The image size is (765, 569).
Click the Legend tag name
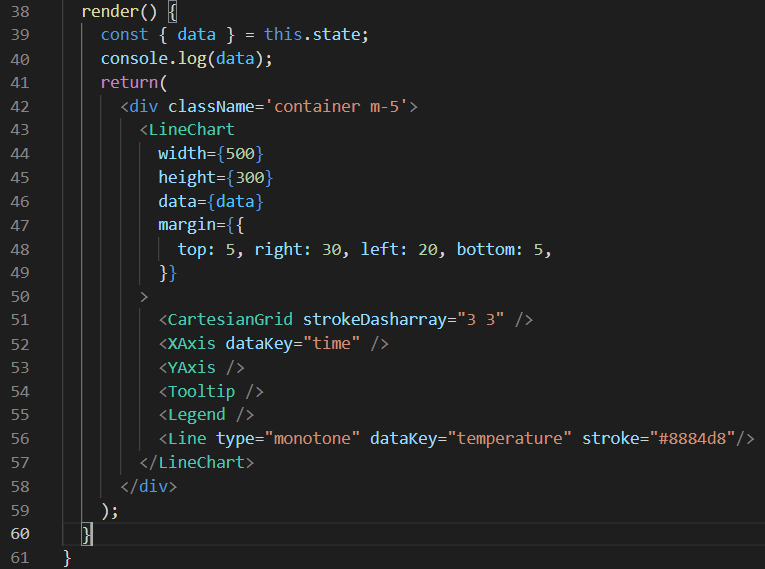tap(197, 415)
